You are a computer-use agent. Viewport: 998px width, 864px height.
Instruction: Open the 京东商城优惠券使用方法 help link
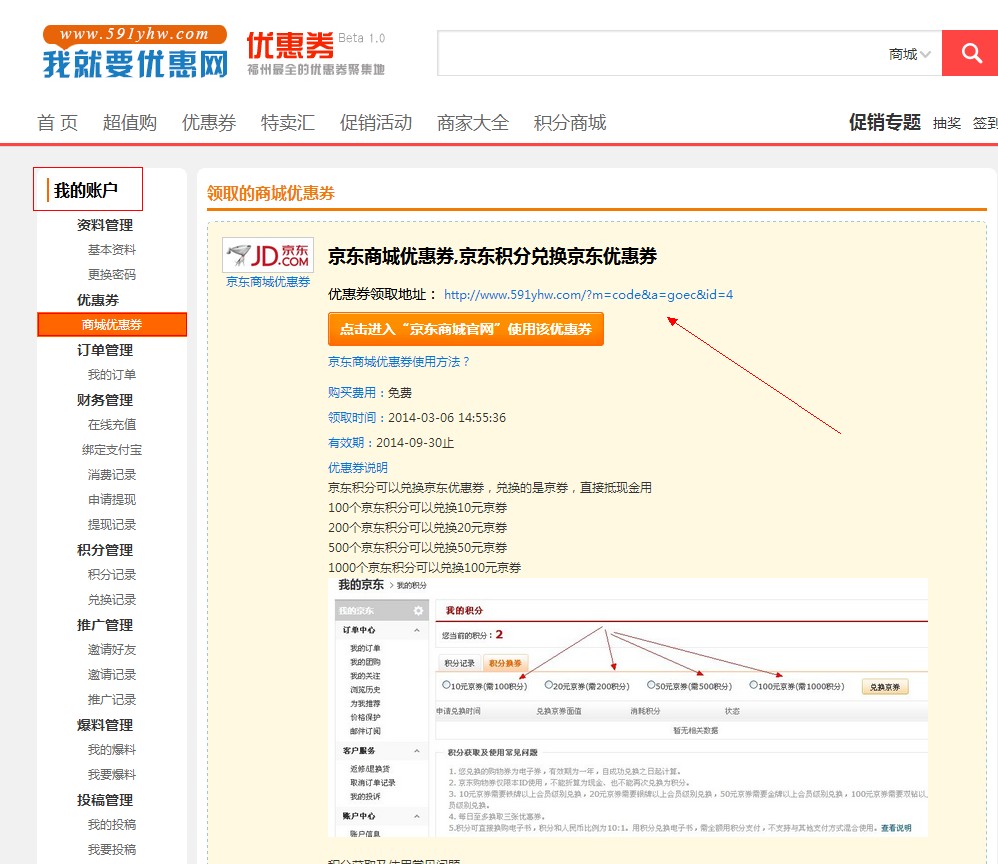coord(398,362)
